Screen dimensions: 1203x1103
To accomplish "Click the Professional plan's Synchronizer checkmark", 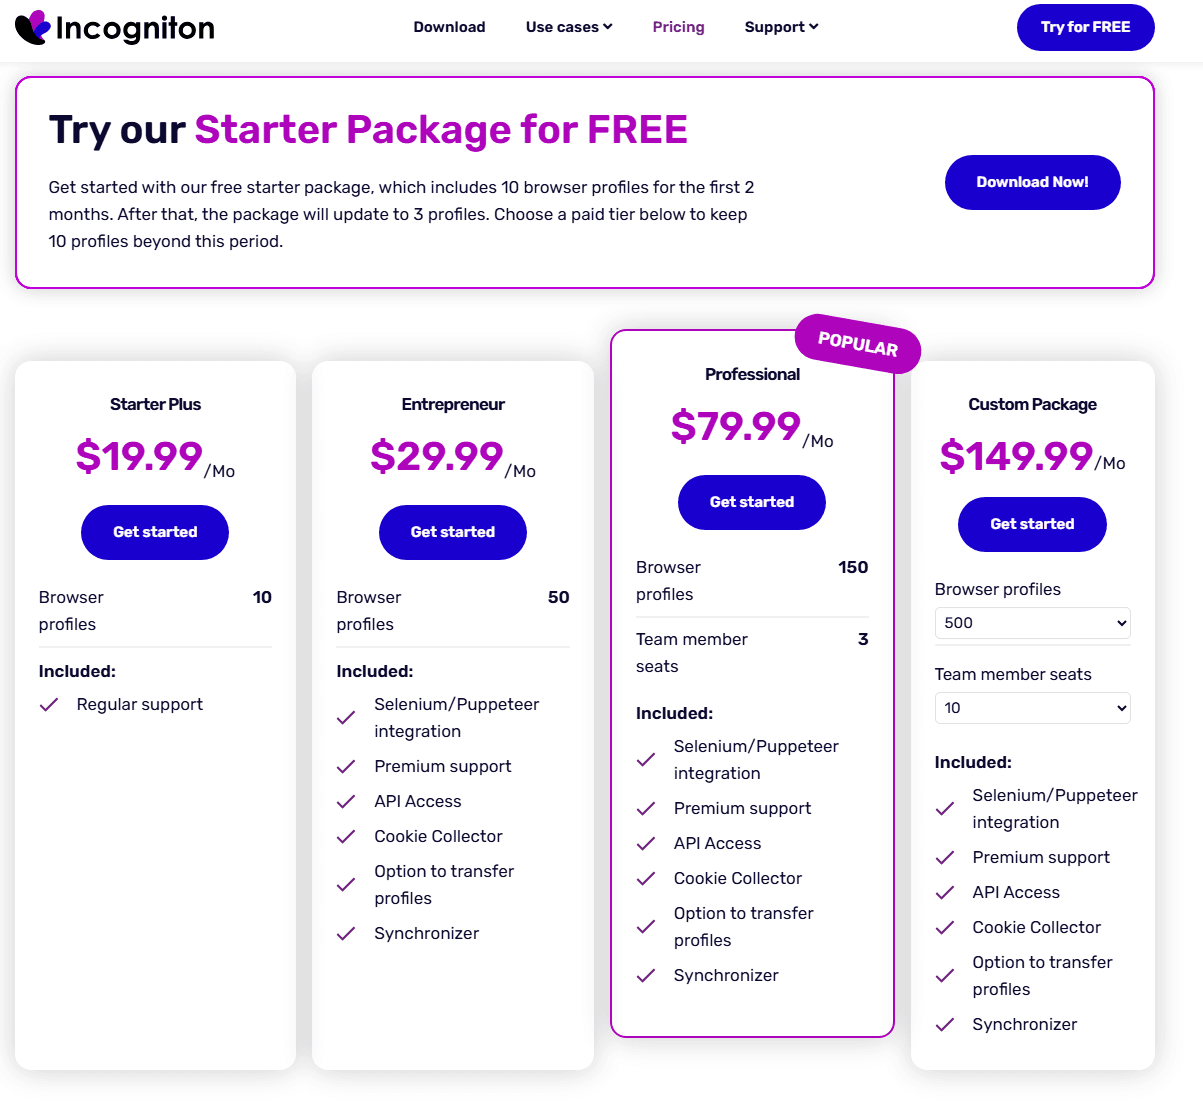I will coord(646,976).
